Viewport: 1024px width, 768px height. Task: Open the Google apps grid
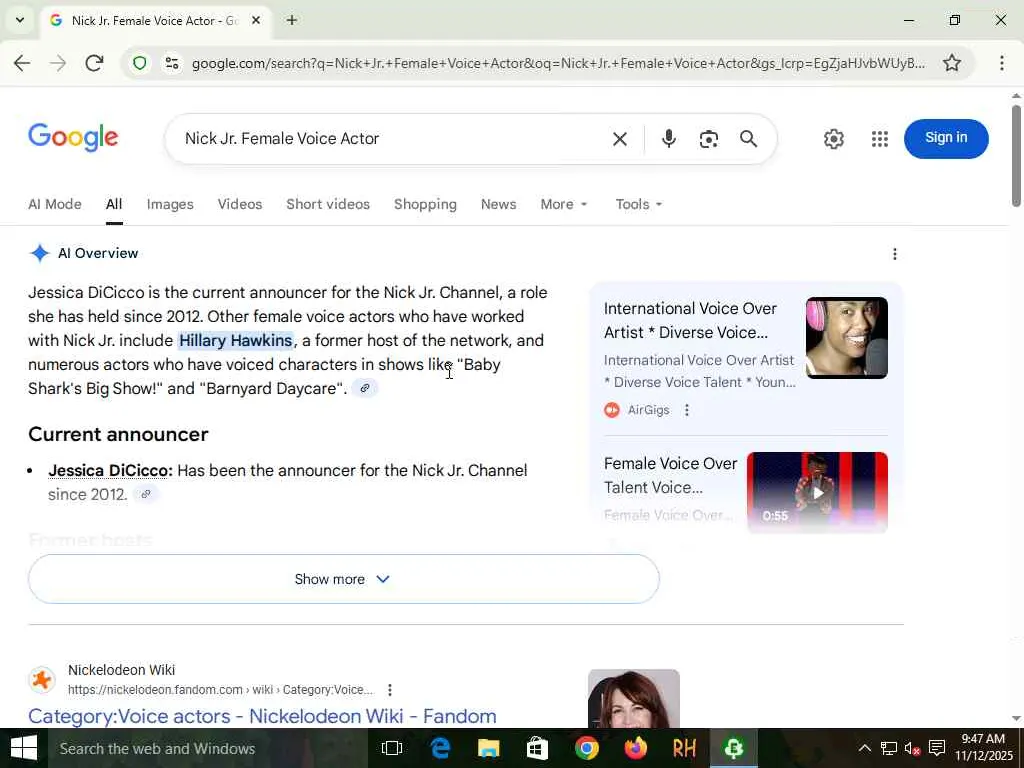(880, 138)
